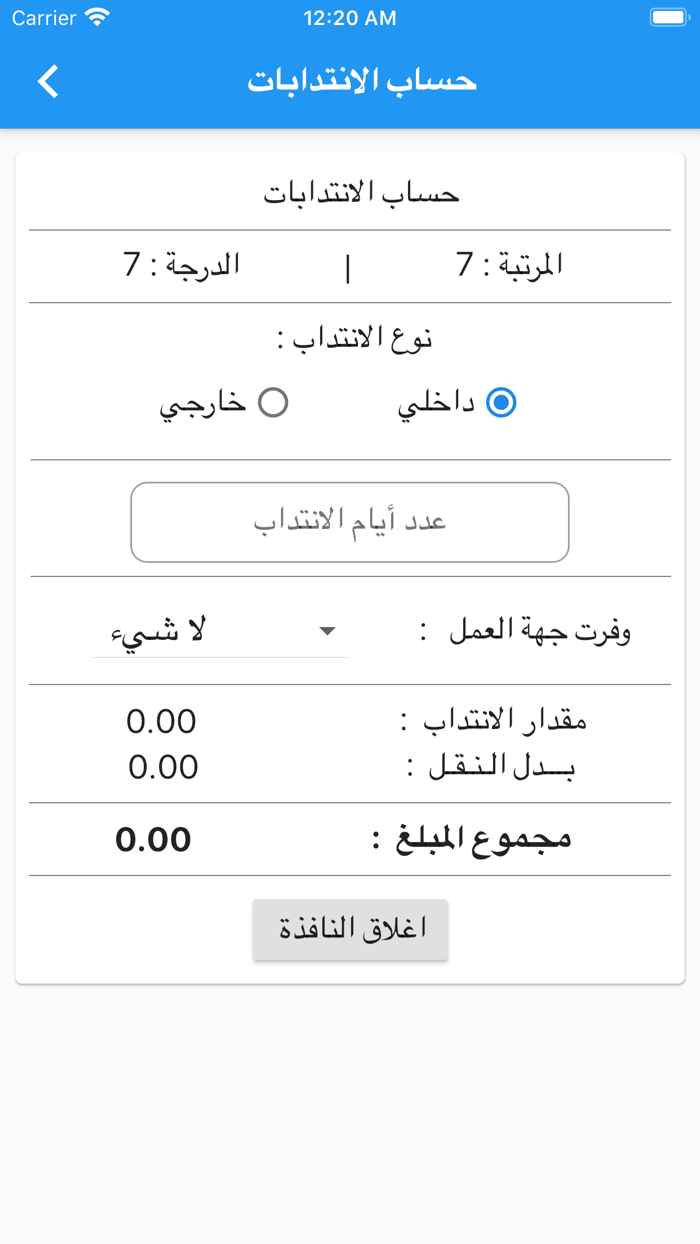
Task: Expand options under وفرت جهة العمل field
Action: point(220,631)
